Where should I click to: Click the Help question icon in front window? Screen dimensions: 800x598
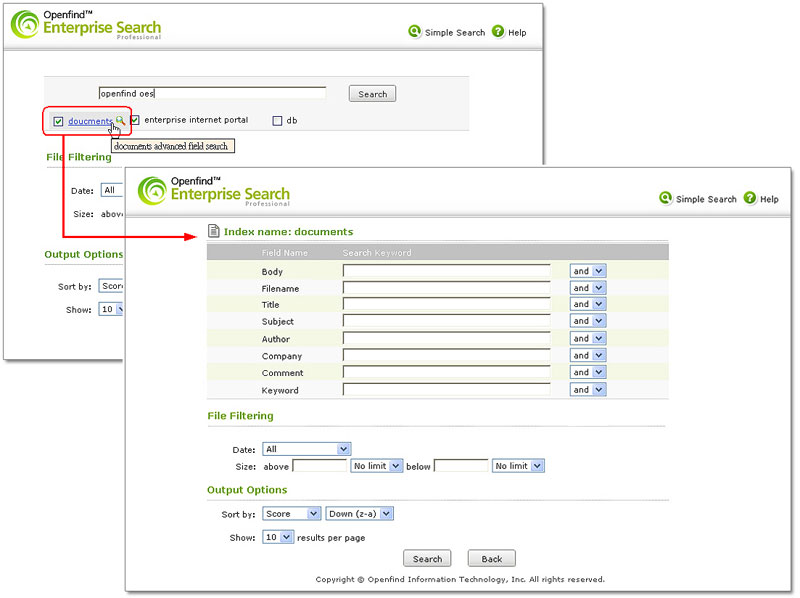[749, 198]
